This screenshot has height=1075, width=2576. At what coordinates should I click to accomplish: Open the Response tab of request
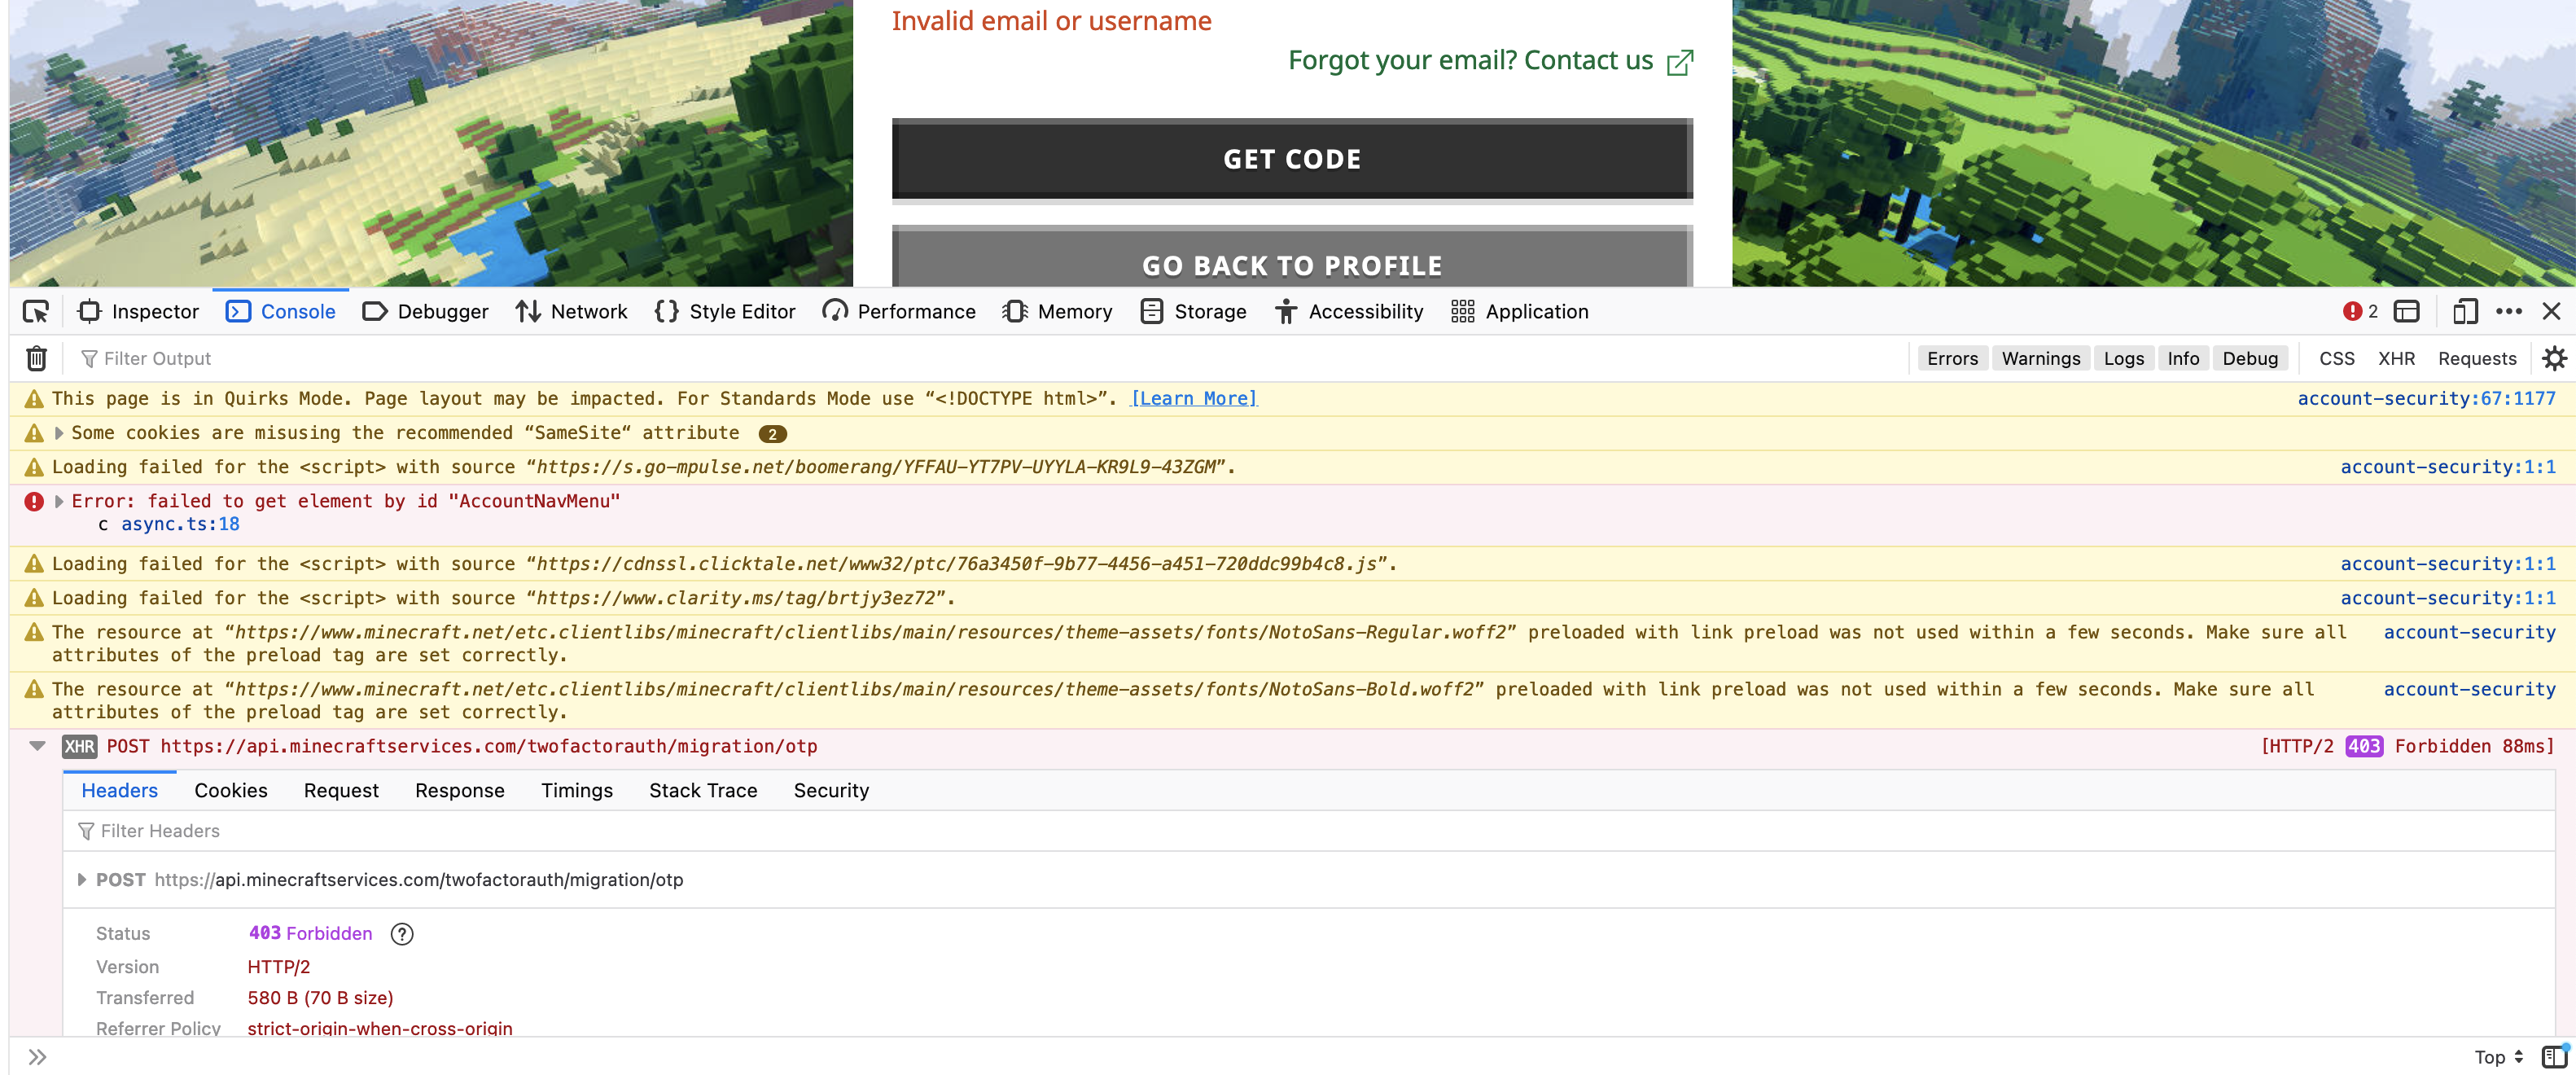(x=459, y=790)
